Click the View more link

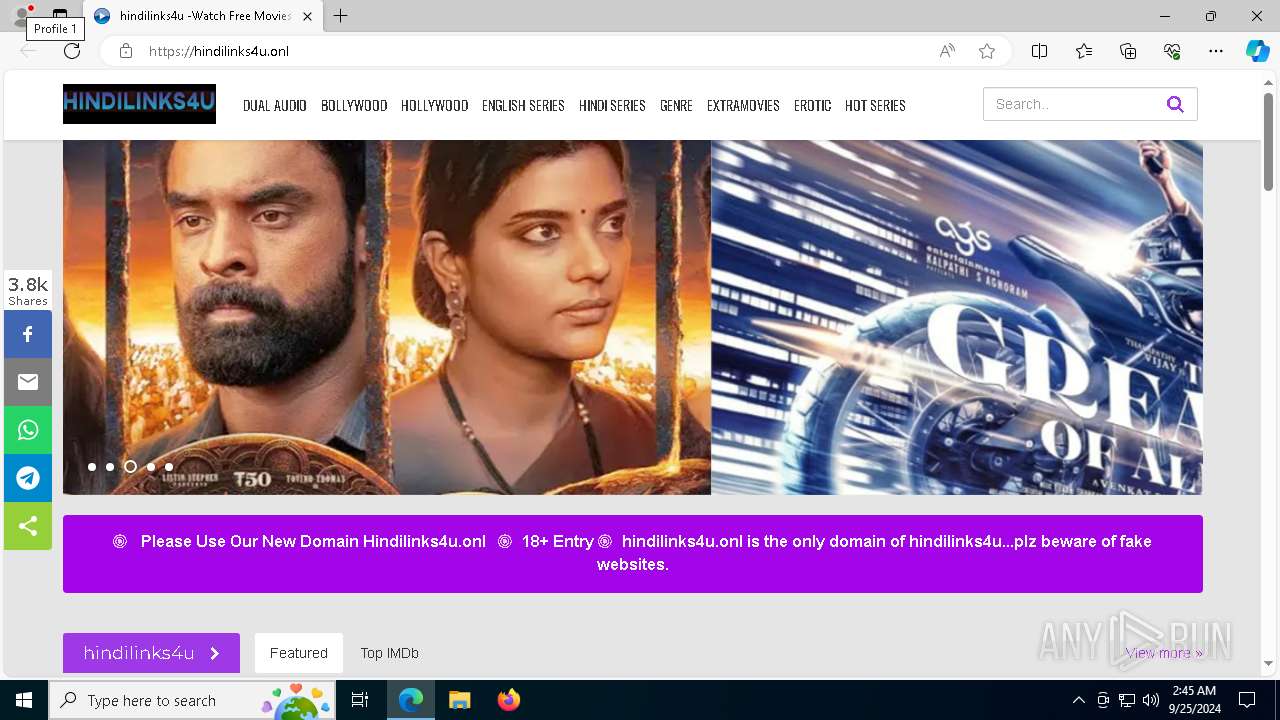click(1164, 653)
